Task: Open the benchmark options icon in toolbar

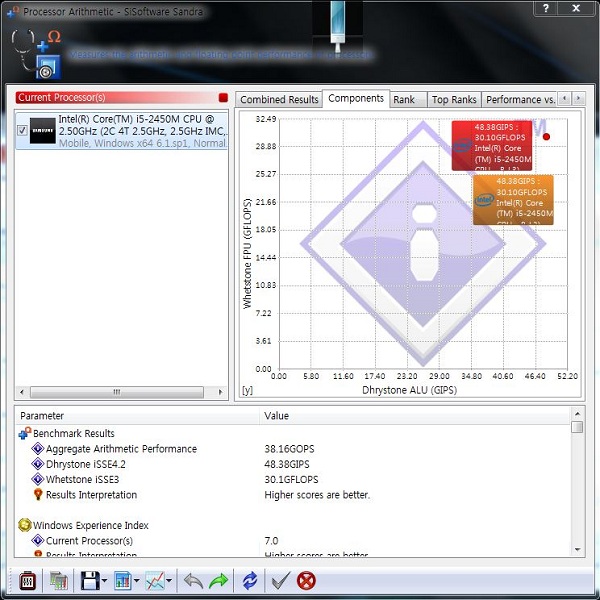Action: [x=28, y=581]
